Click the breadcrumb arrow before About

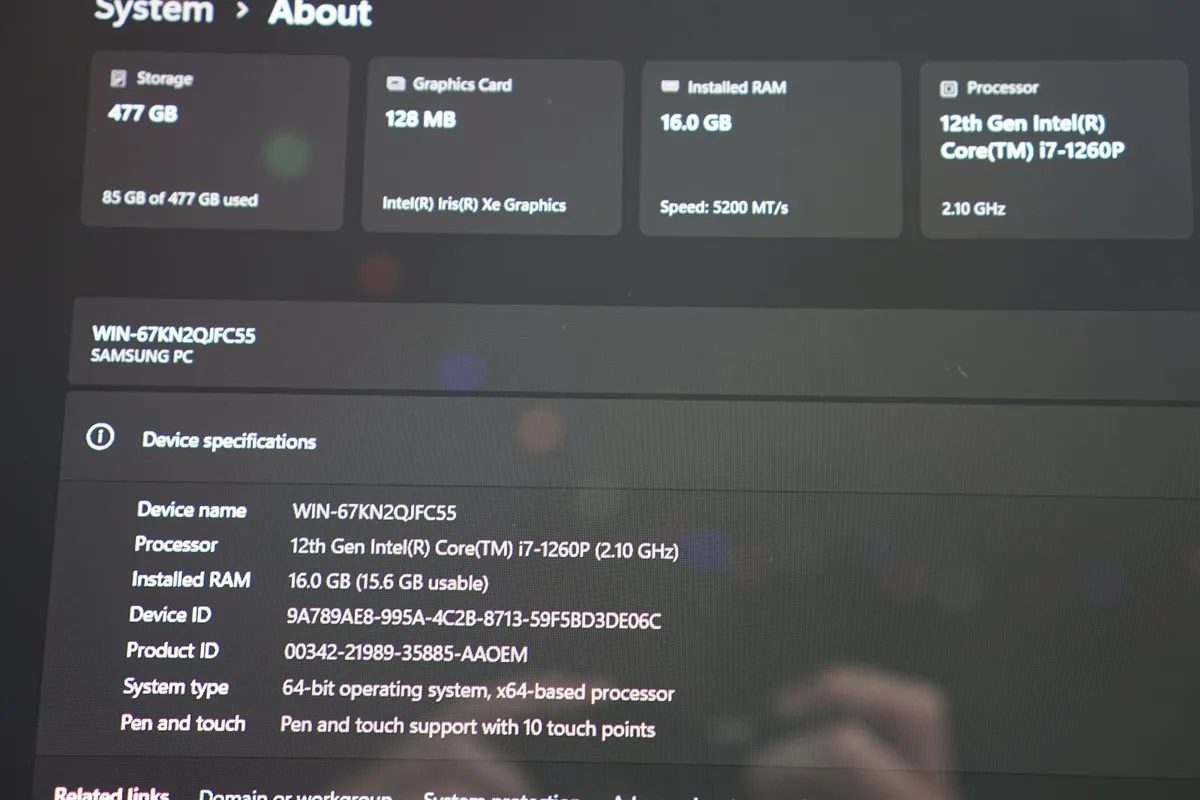(242, 12)
